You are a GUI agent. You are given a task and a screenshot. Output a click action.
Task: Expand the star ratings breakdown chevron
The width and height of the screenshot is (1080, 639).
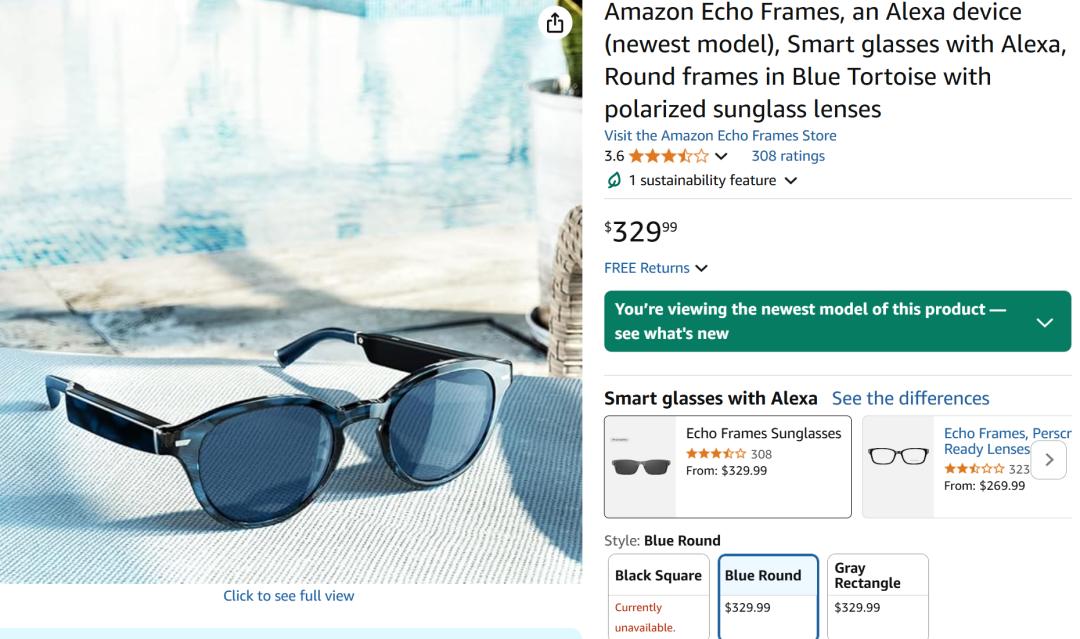tap(721, 156)
